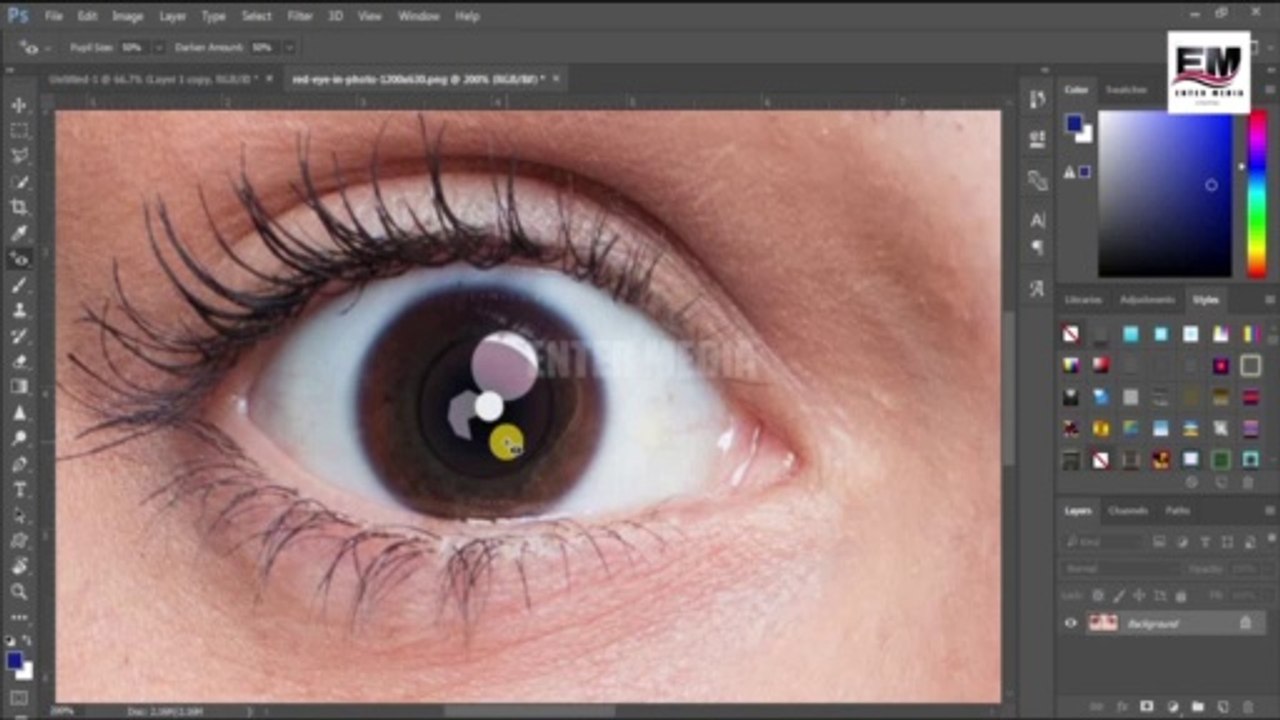Hide the Background layer

[1071, 623]
